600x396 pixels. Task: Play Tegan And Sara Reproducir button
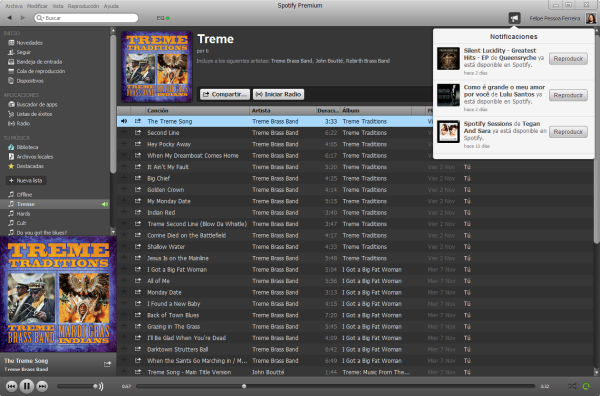point(568,132)
